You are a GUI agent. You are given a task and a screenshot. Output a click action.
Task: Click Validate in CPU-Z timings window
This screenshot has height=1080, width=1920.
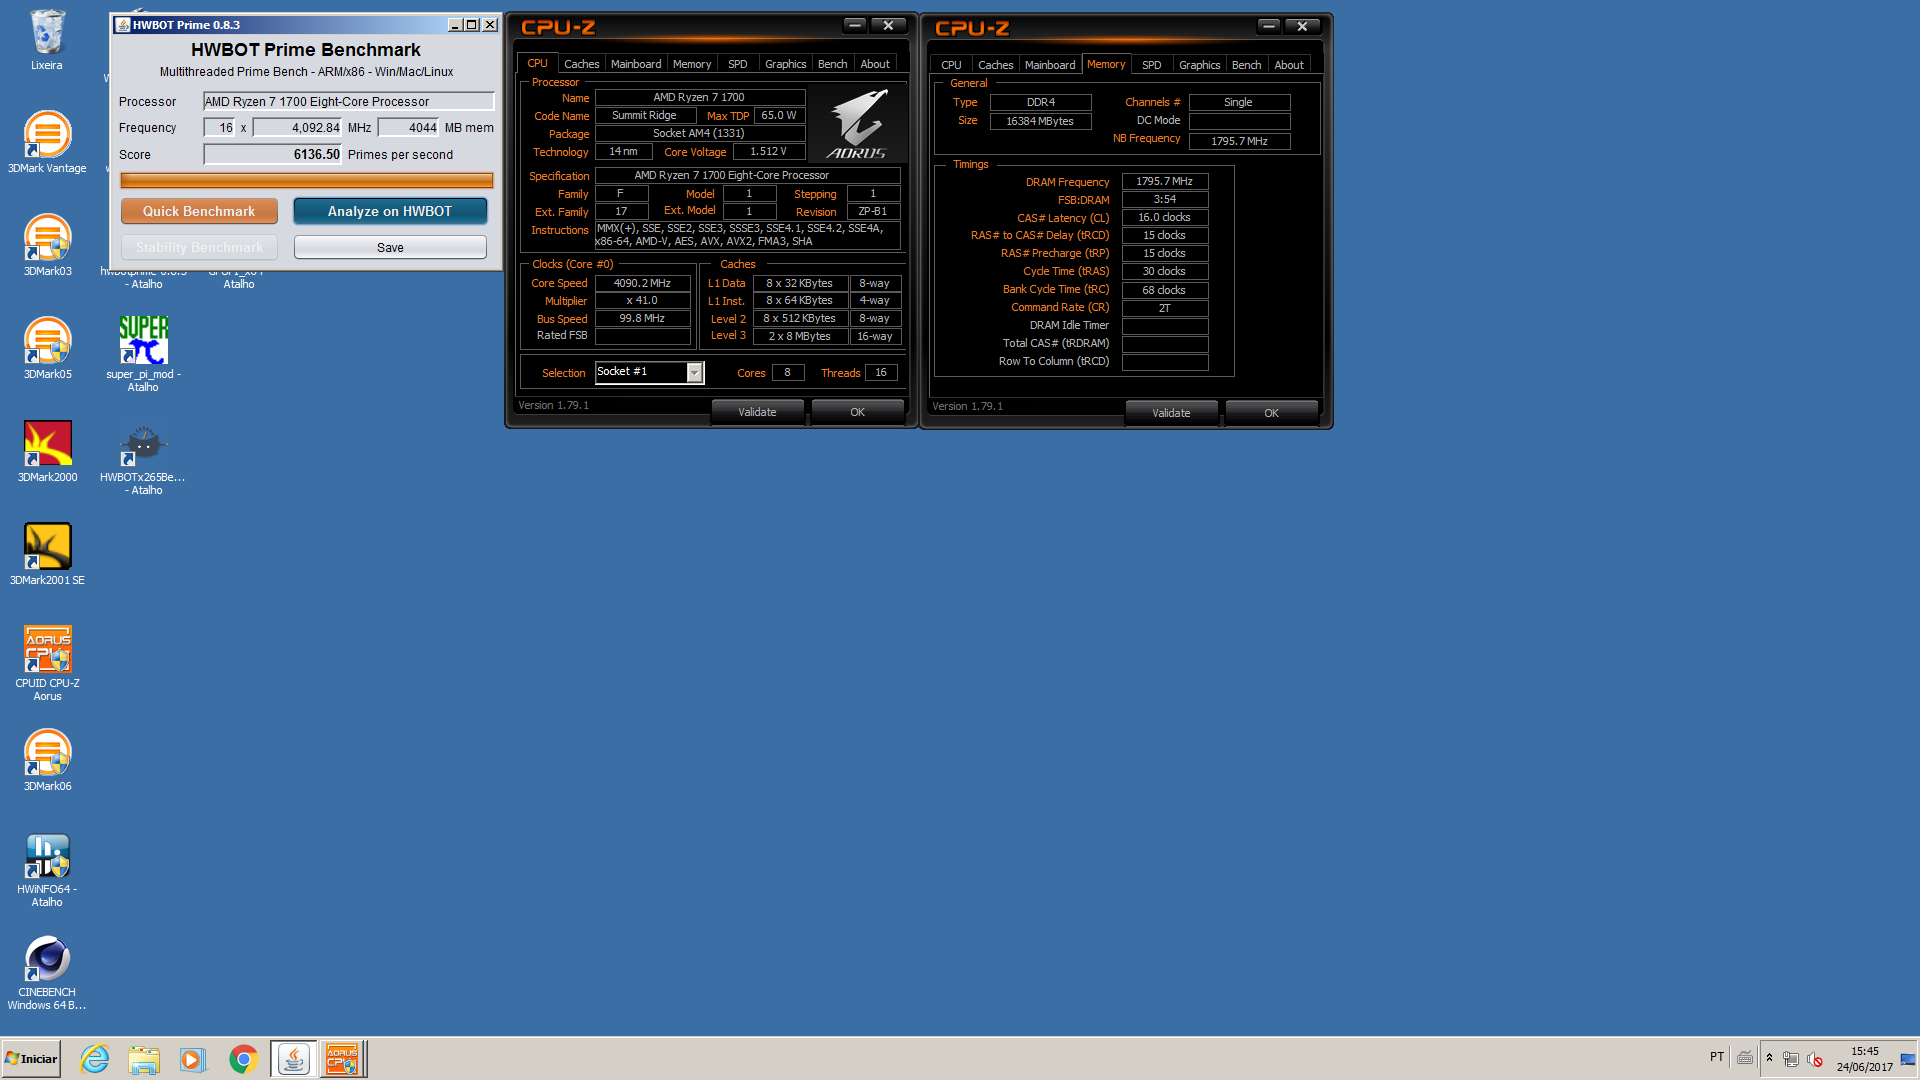(x=1171, y=413)
